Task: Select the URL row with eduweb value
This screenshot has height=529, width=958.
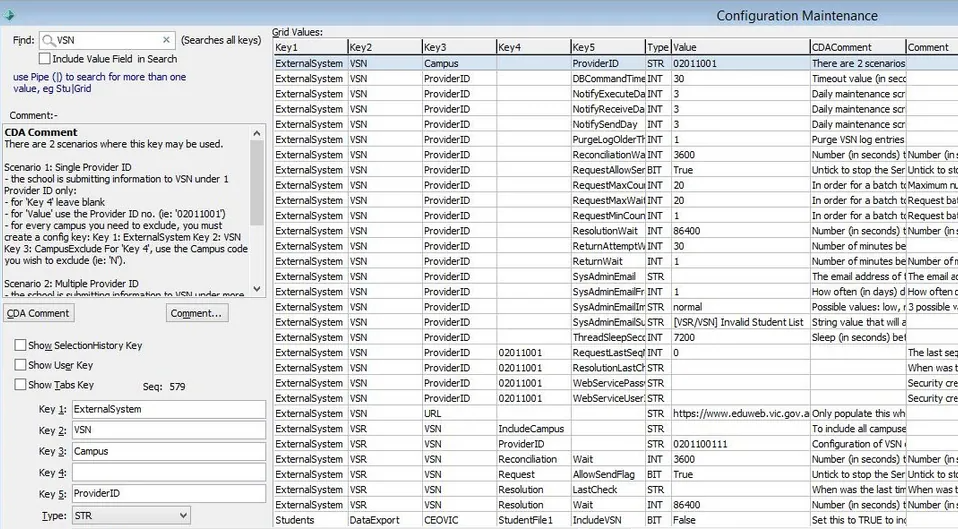Action: click(x=615, y=414)
